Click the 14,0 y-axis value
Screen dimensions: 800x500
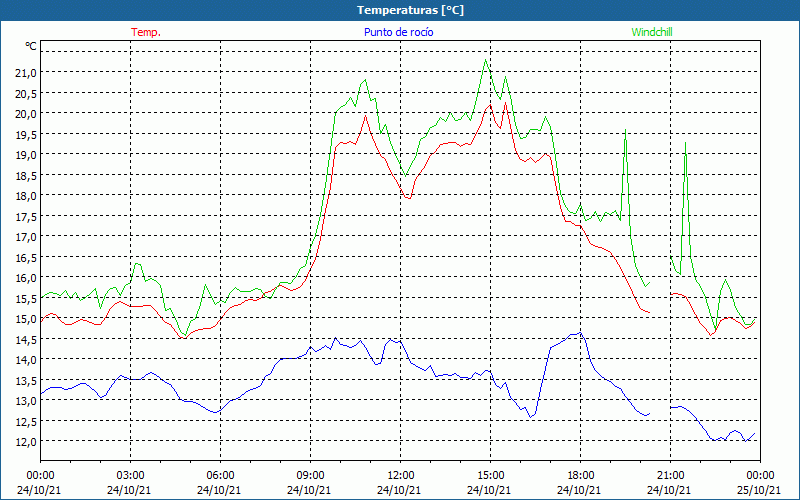pos(26,360)
